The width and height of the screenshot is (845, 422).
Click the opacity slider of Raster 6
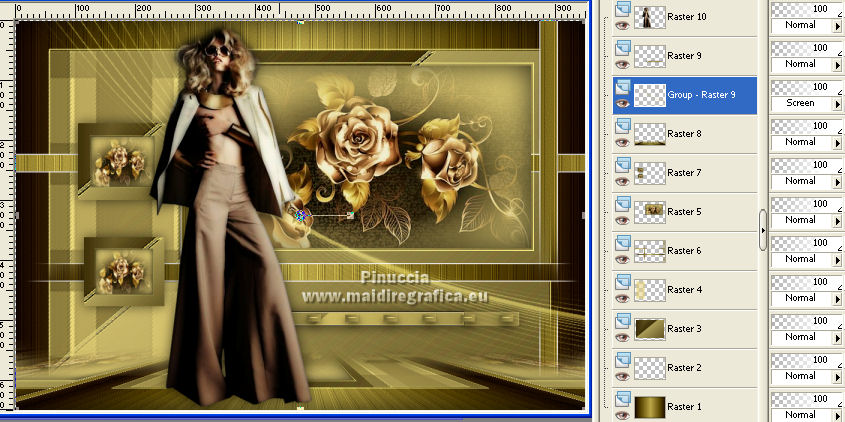807,243
